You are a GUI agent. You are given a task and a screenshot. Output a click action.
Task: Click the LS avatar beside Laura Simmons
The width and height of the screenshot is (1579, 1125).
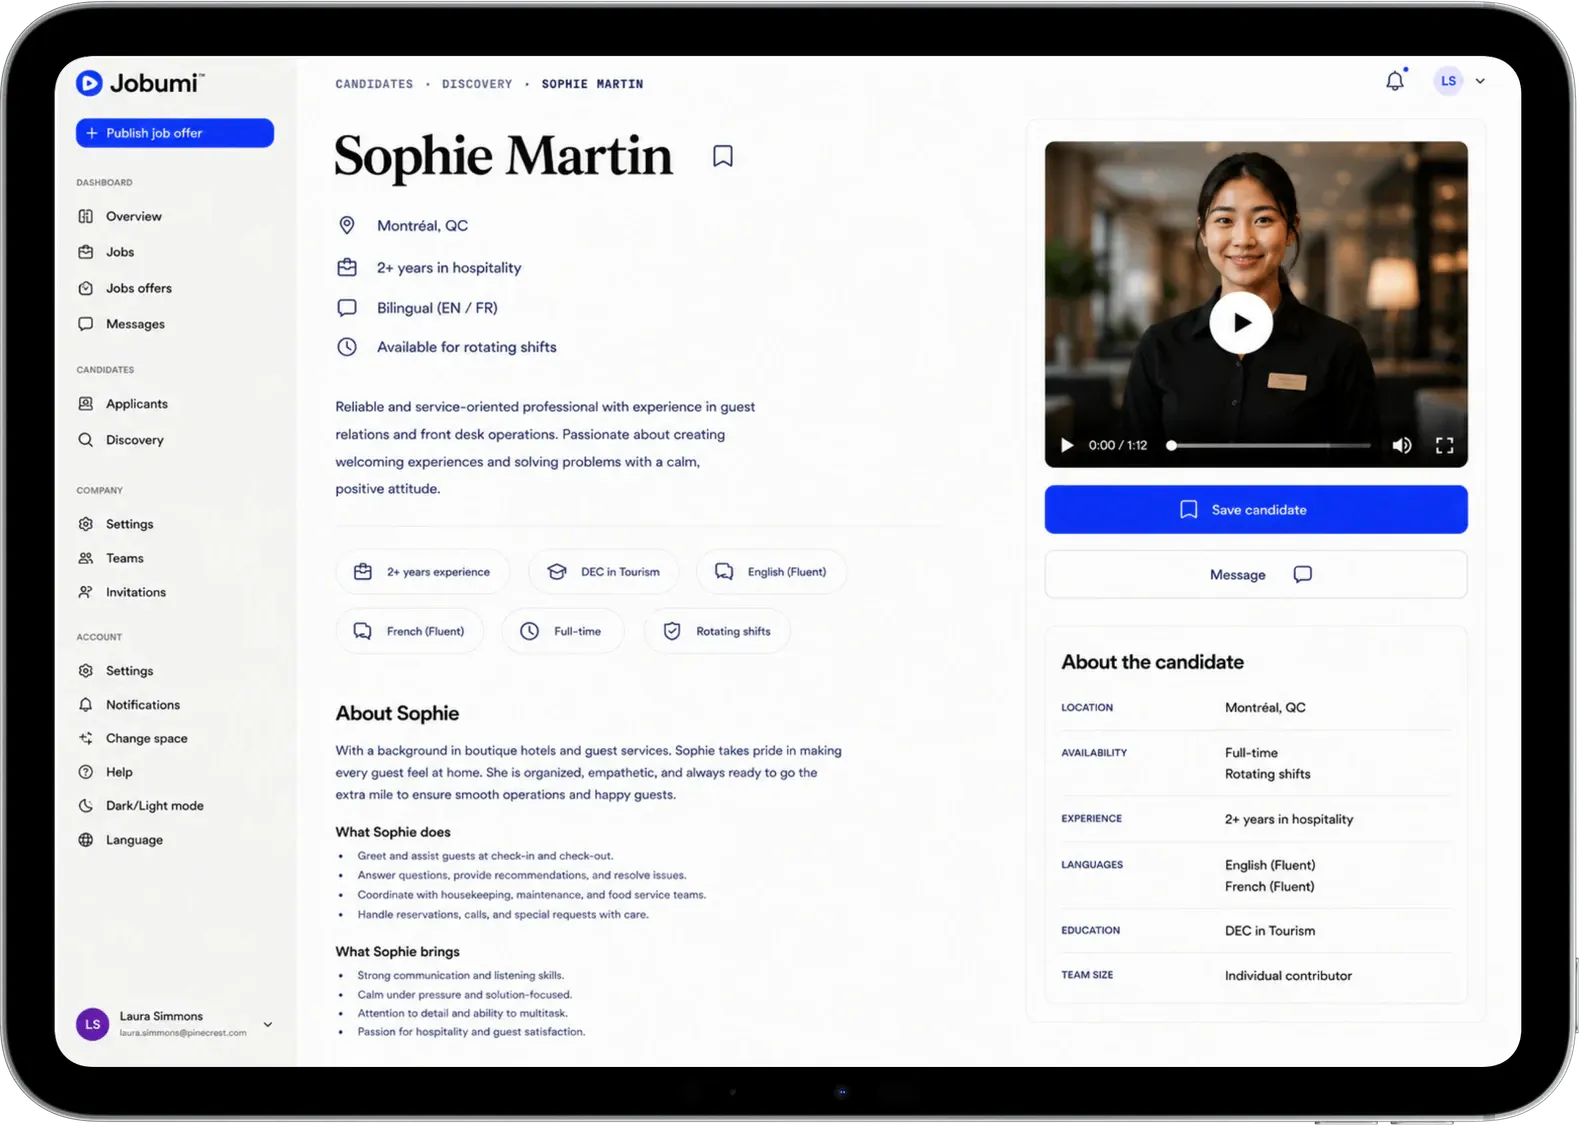(93, 1024)
